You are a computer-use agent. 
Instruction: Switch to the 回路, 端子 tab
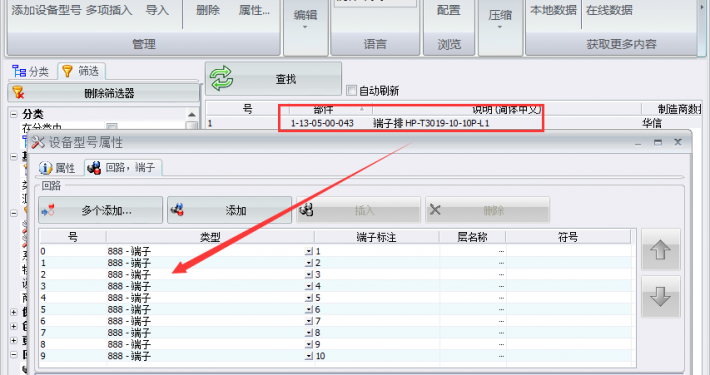pos(122,168)
